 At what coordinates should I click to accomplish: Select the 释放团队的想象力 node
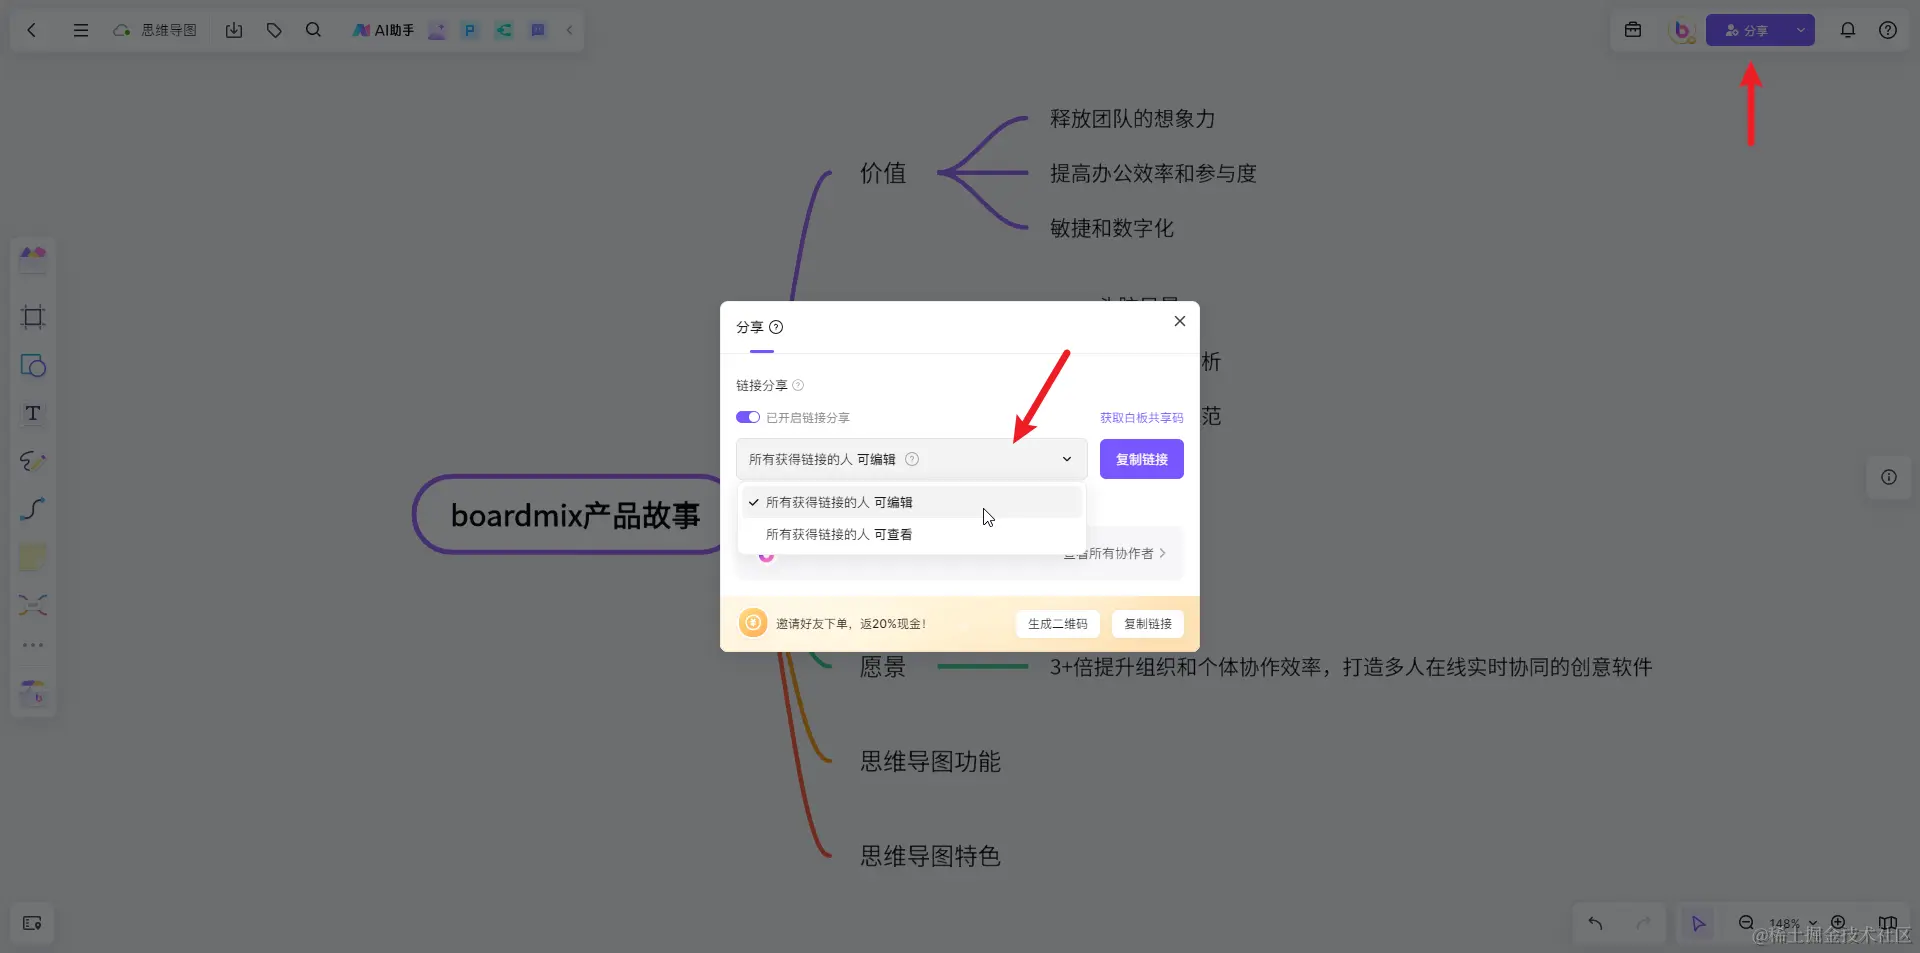(1133, 119)
